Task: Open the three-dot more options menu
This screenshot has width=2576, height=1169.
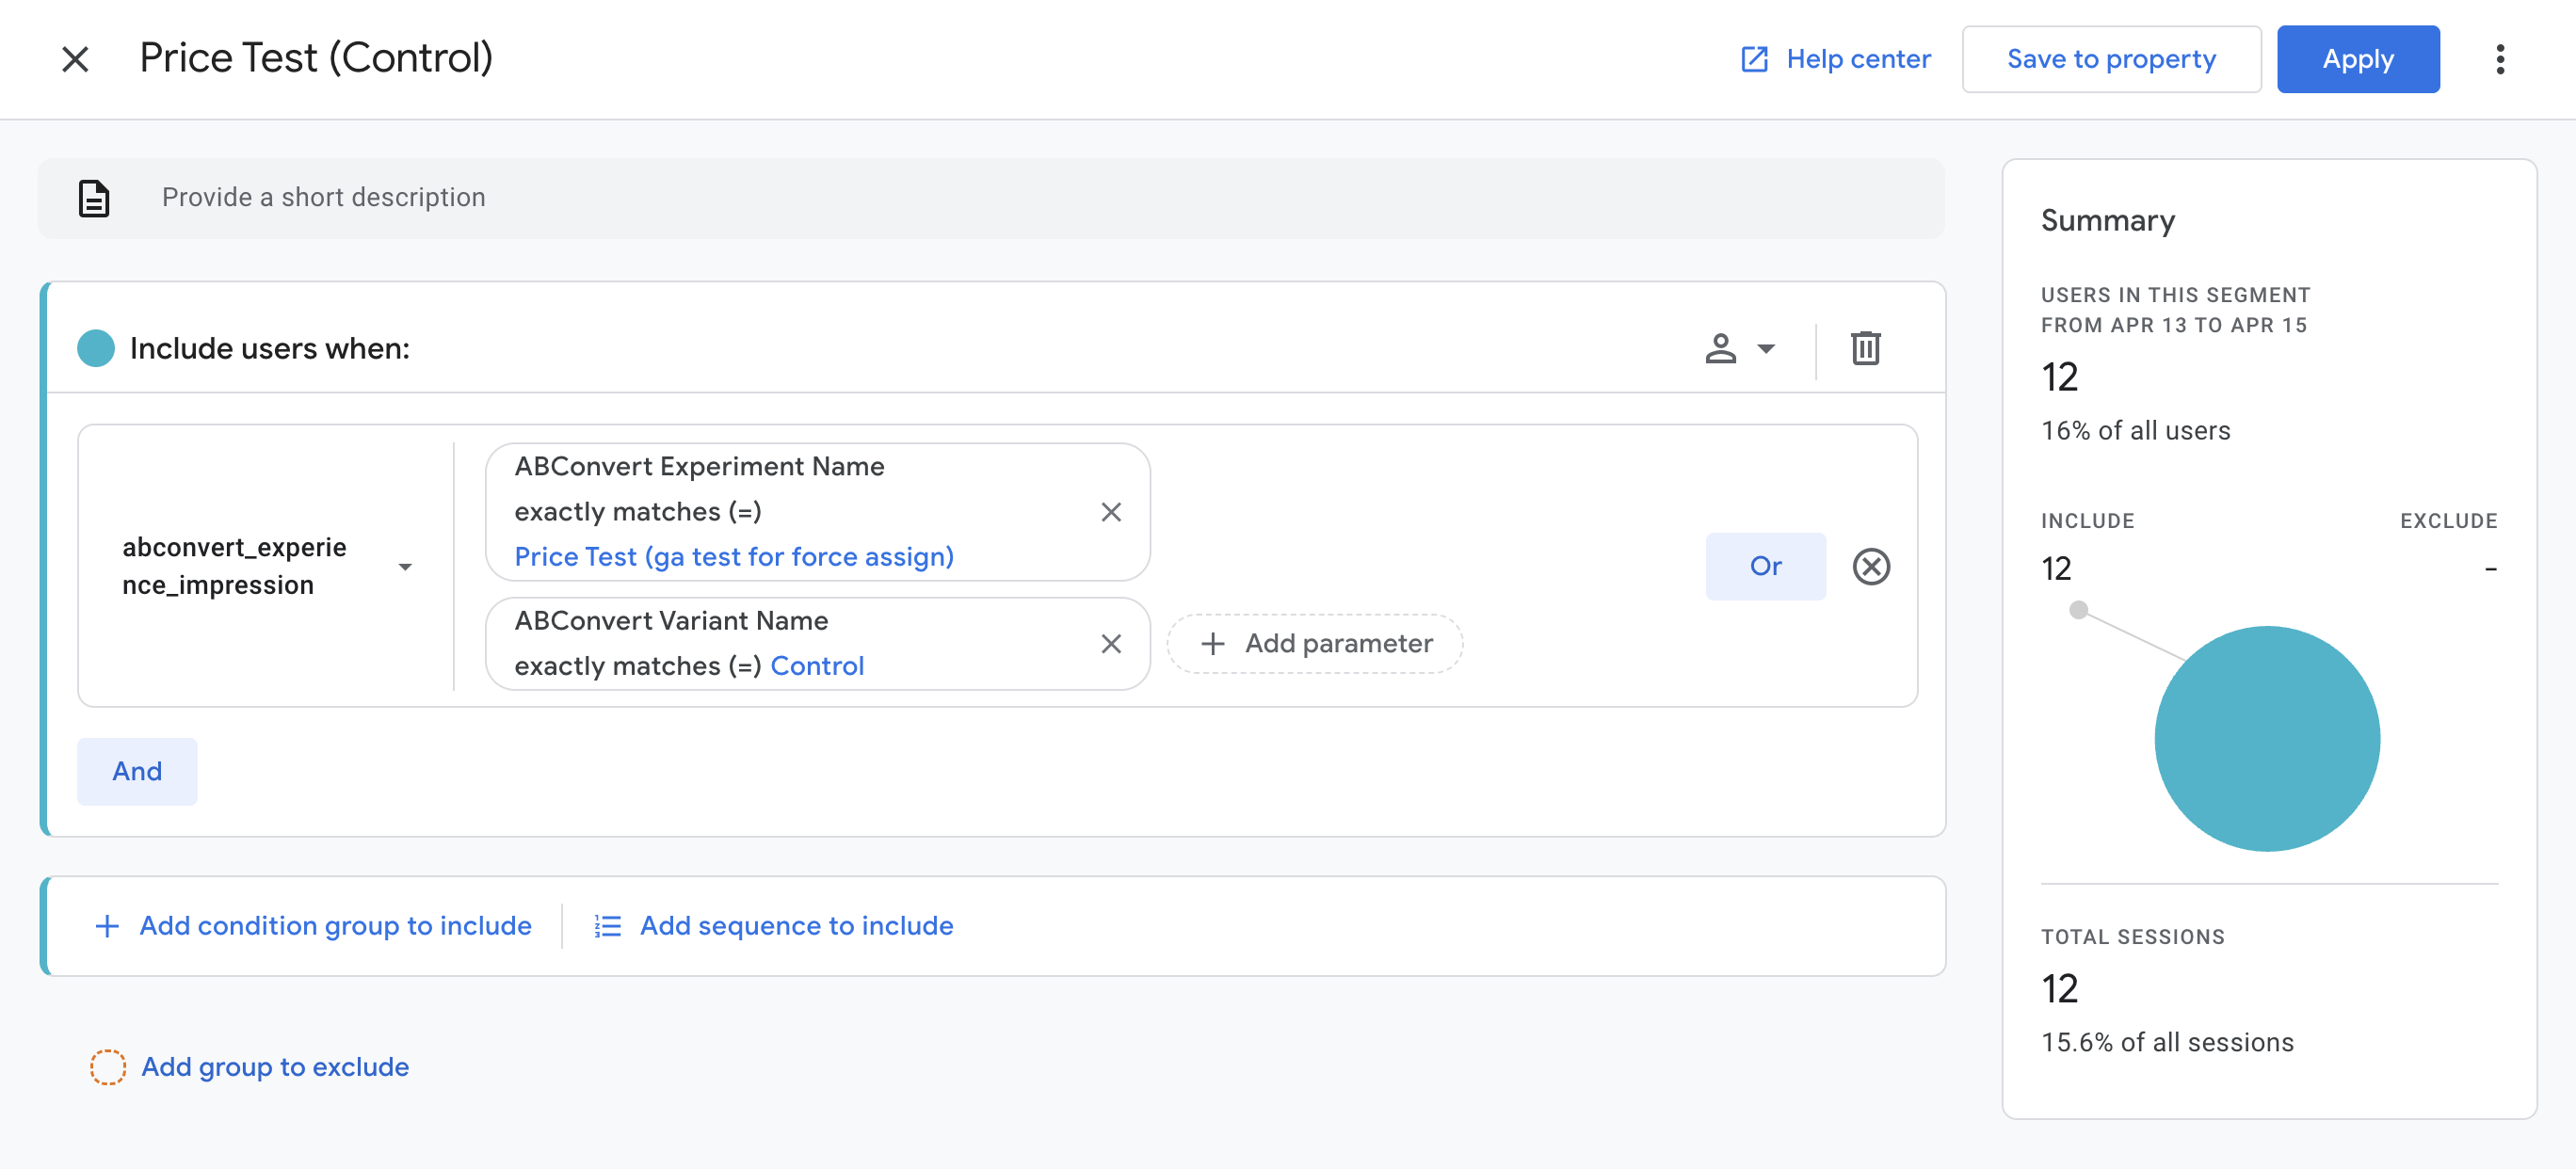Action: 2499,59
